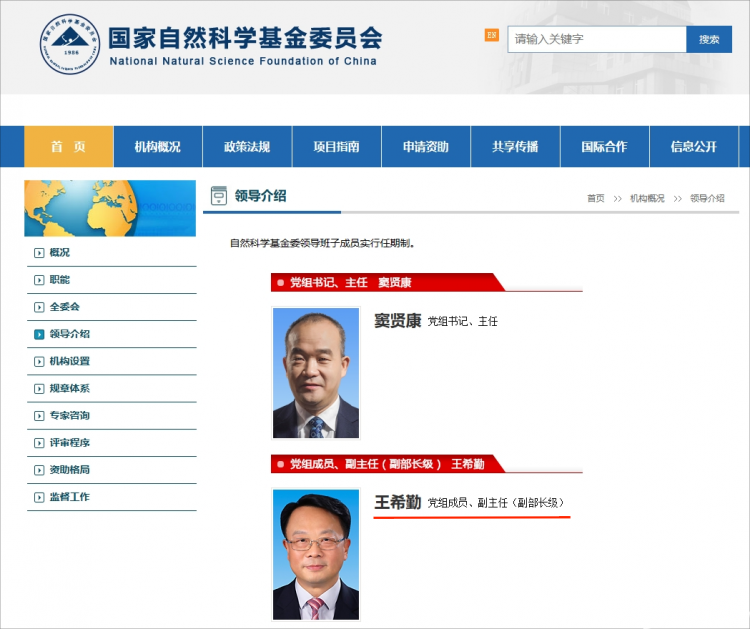Click the arrow icon beside 资助格局

39,470
